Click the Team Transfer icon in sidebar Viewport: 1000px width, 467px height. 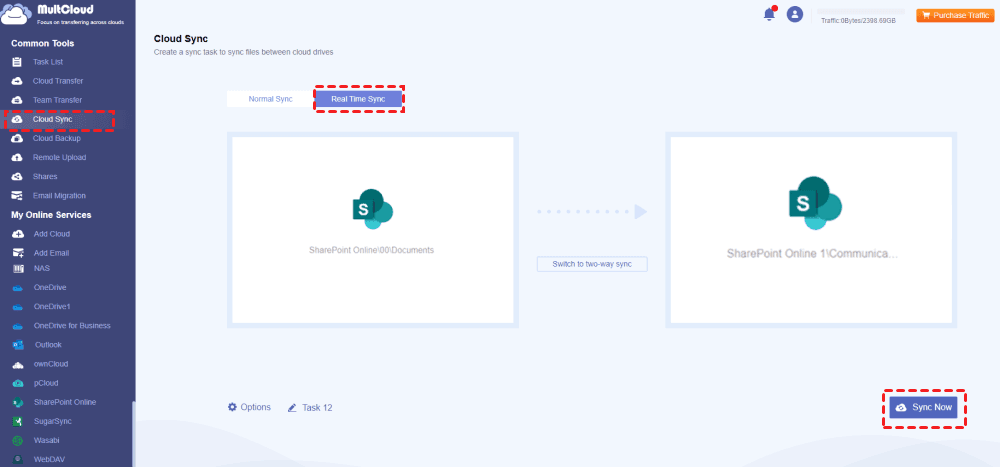pyautogui.click(x=17, y=100)
